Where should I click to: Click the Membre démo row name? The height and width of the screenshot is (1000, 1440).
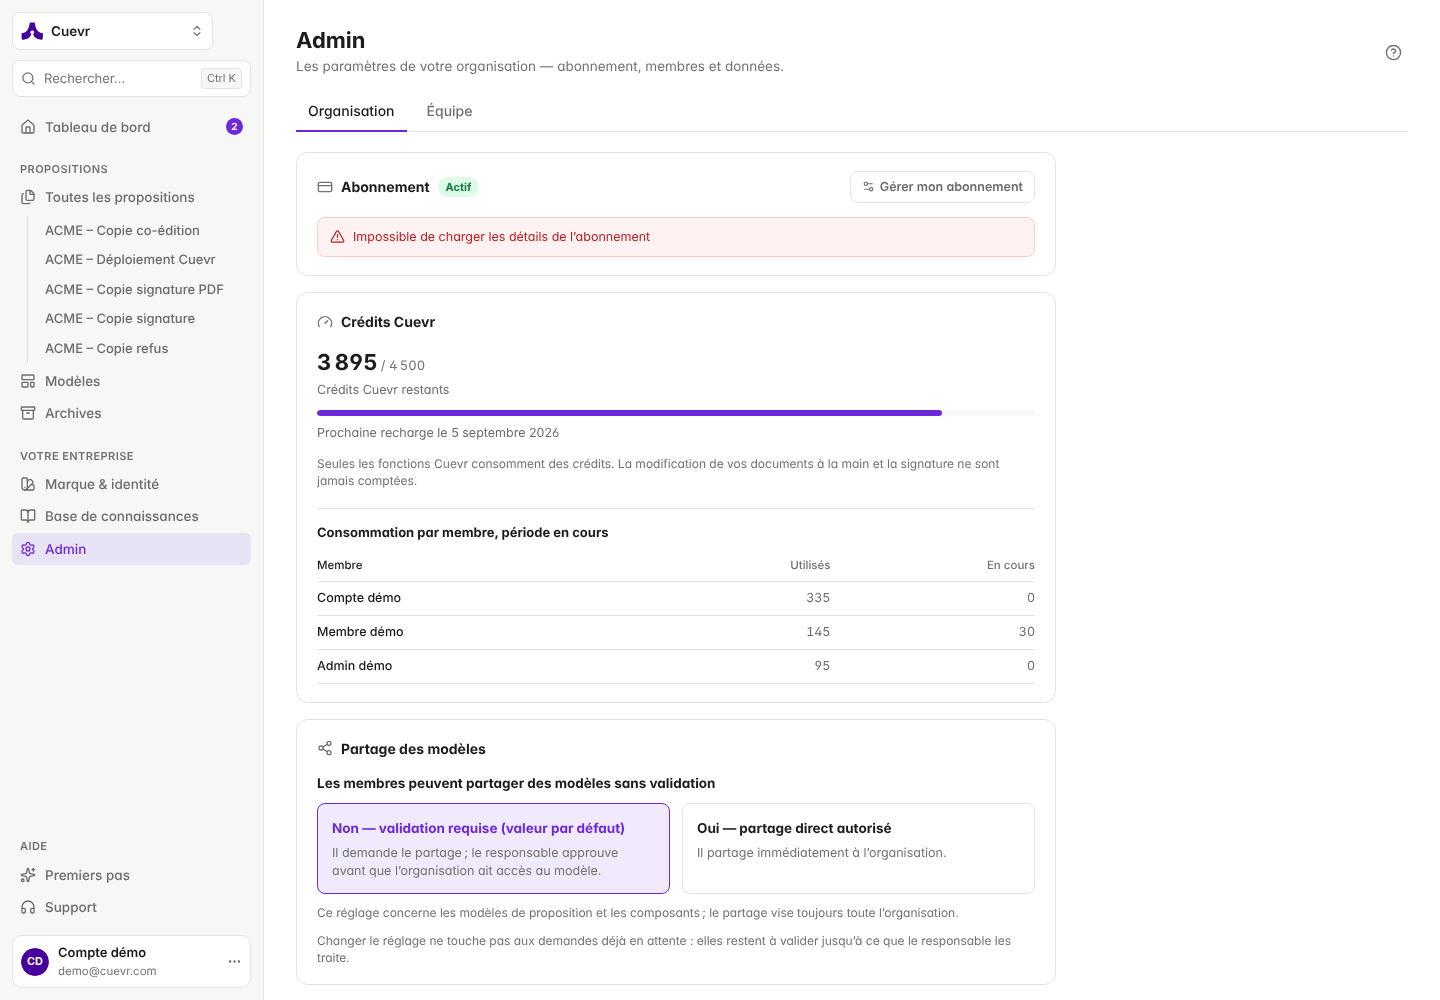coord(360,632)
